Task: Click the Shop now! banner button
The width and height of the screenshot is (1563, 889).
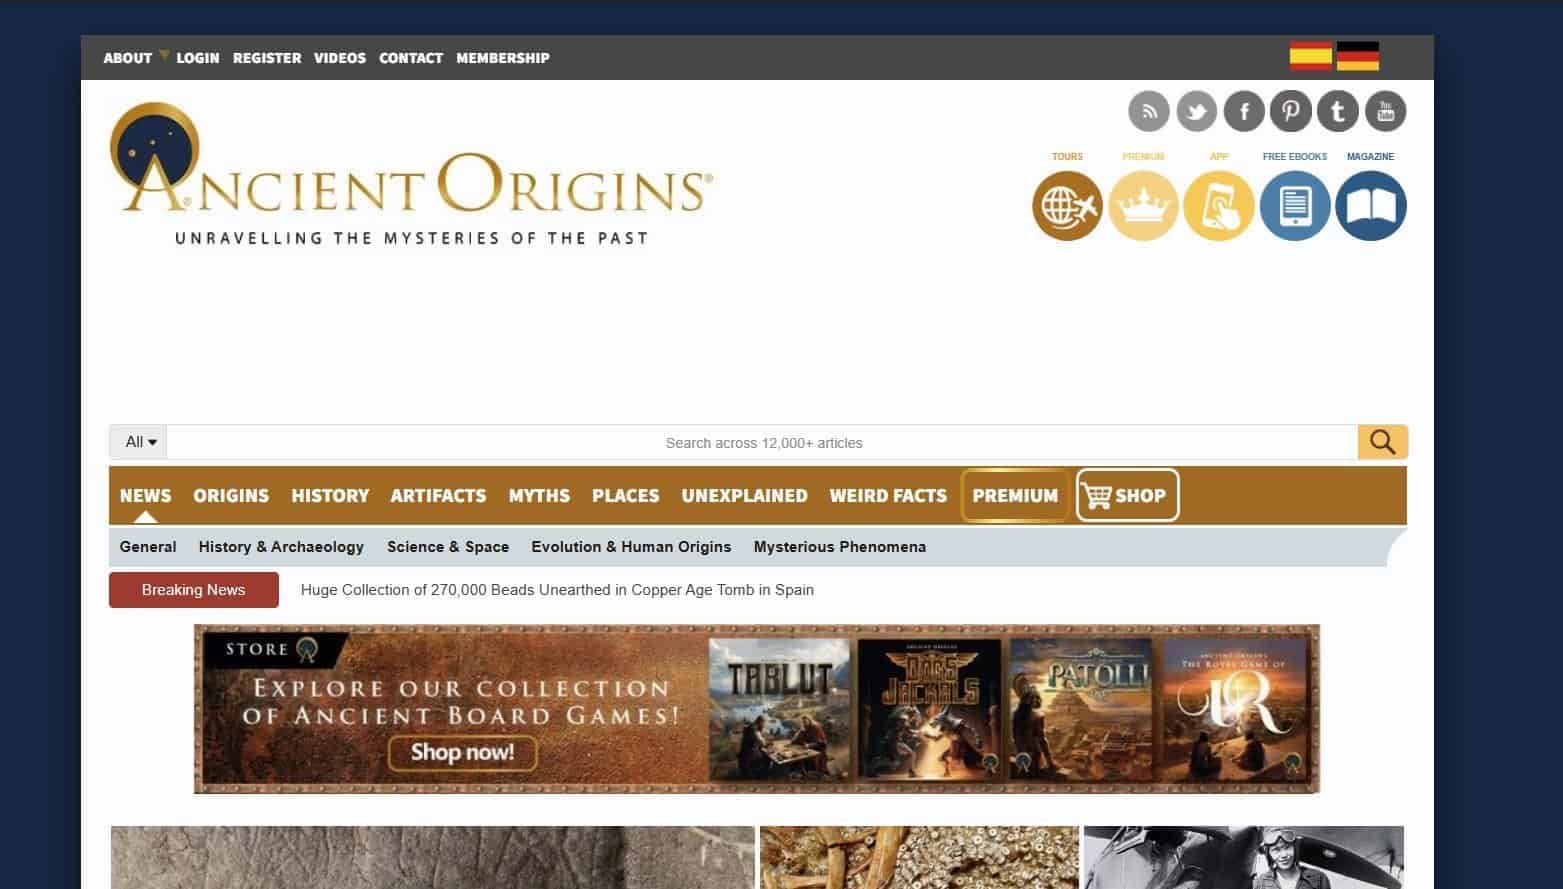Action: coord(463,752)
